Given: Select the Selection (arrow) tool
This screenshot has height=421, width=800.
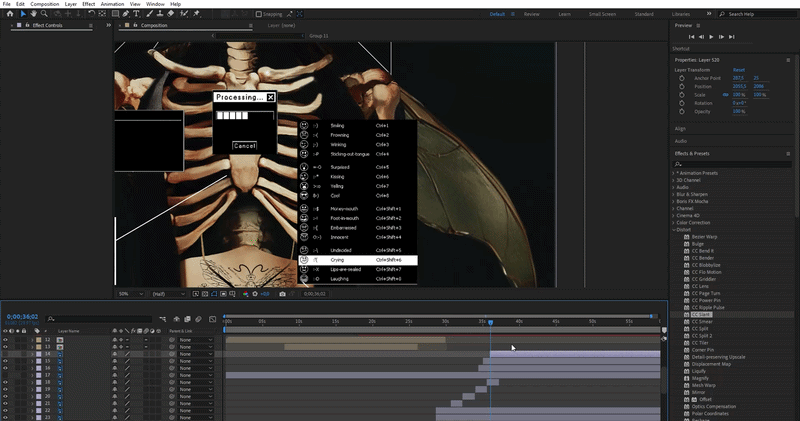Looking at the screenshot, I should [x=23, y=14].
